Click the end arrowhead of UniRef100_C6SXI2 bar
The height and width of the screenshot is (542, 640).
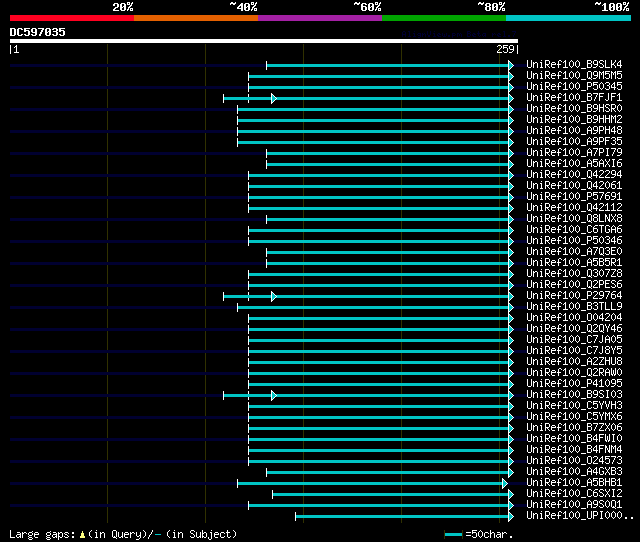511,495
